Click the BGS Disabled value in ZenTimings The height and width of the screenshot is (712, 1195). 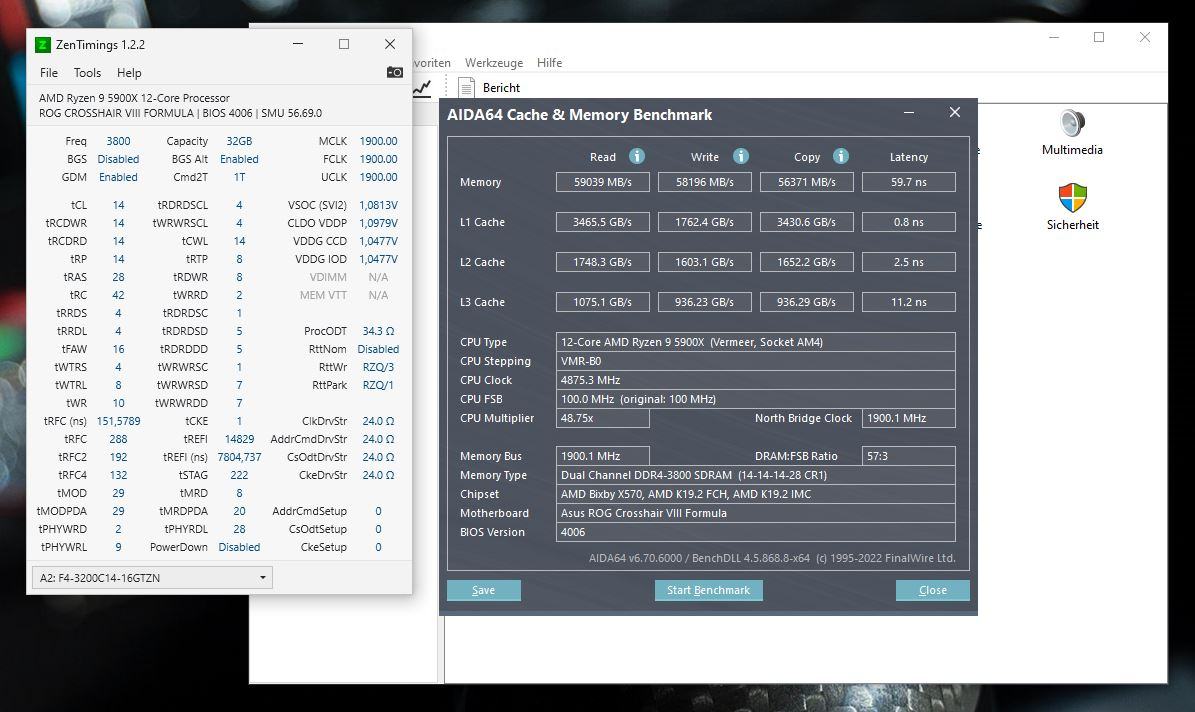(x=118, y=159)
